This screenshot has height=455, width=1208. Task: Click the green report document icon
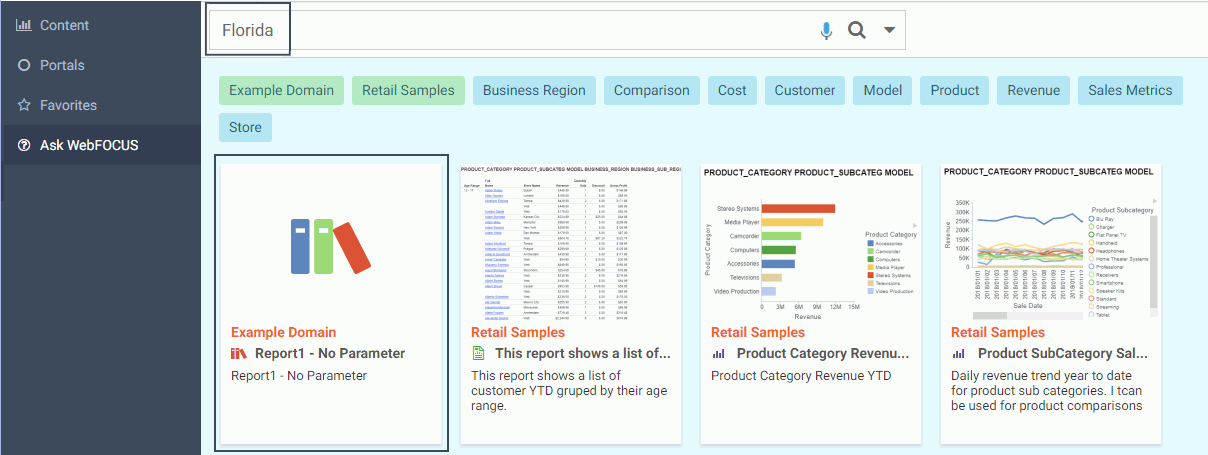[x=478, y=353]
